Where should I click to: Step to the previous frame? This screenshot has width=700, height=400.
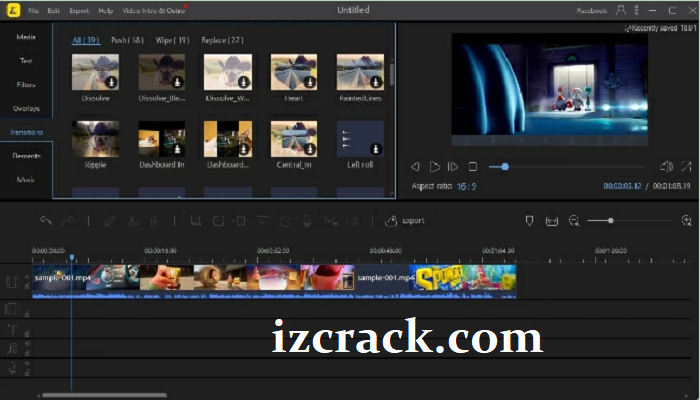click(x=415, y=167)
